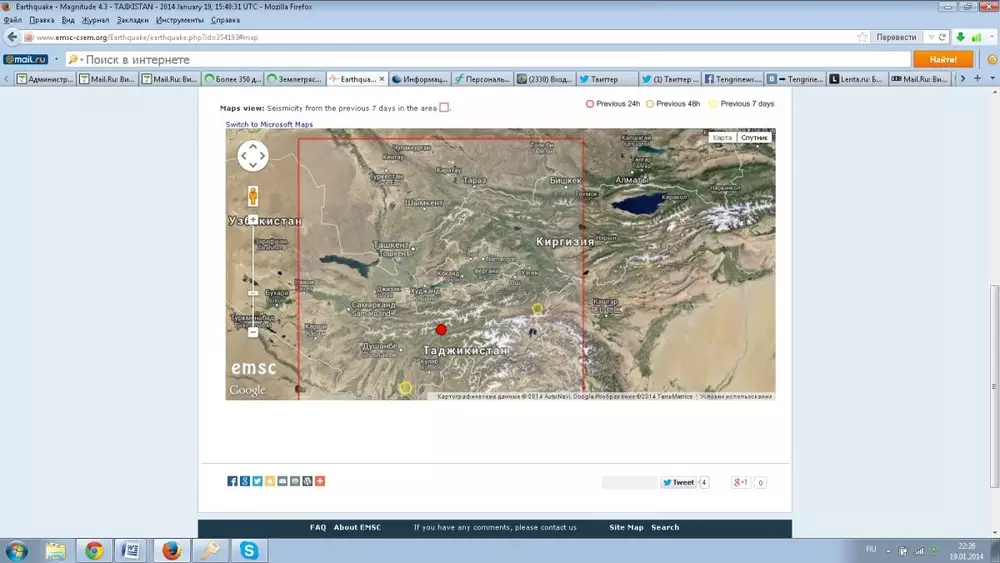Switch map to Спутник satellite view
Image resolution: width=1000 pixels, height=563 pixels.
(x=754, y=137)
